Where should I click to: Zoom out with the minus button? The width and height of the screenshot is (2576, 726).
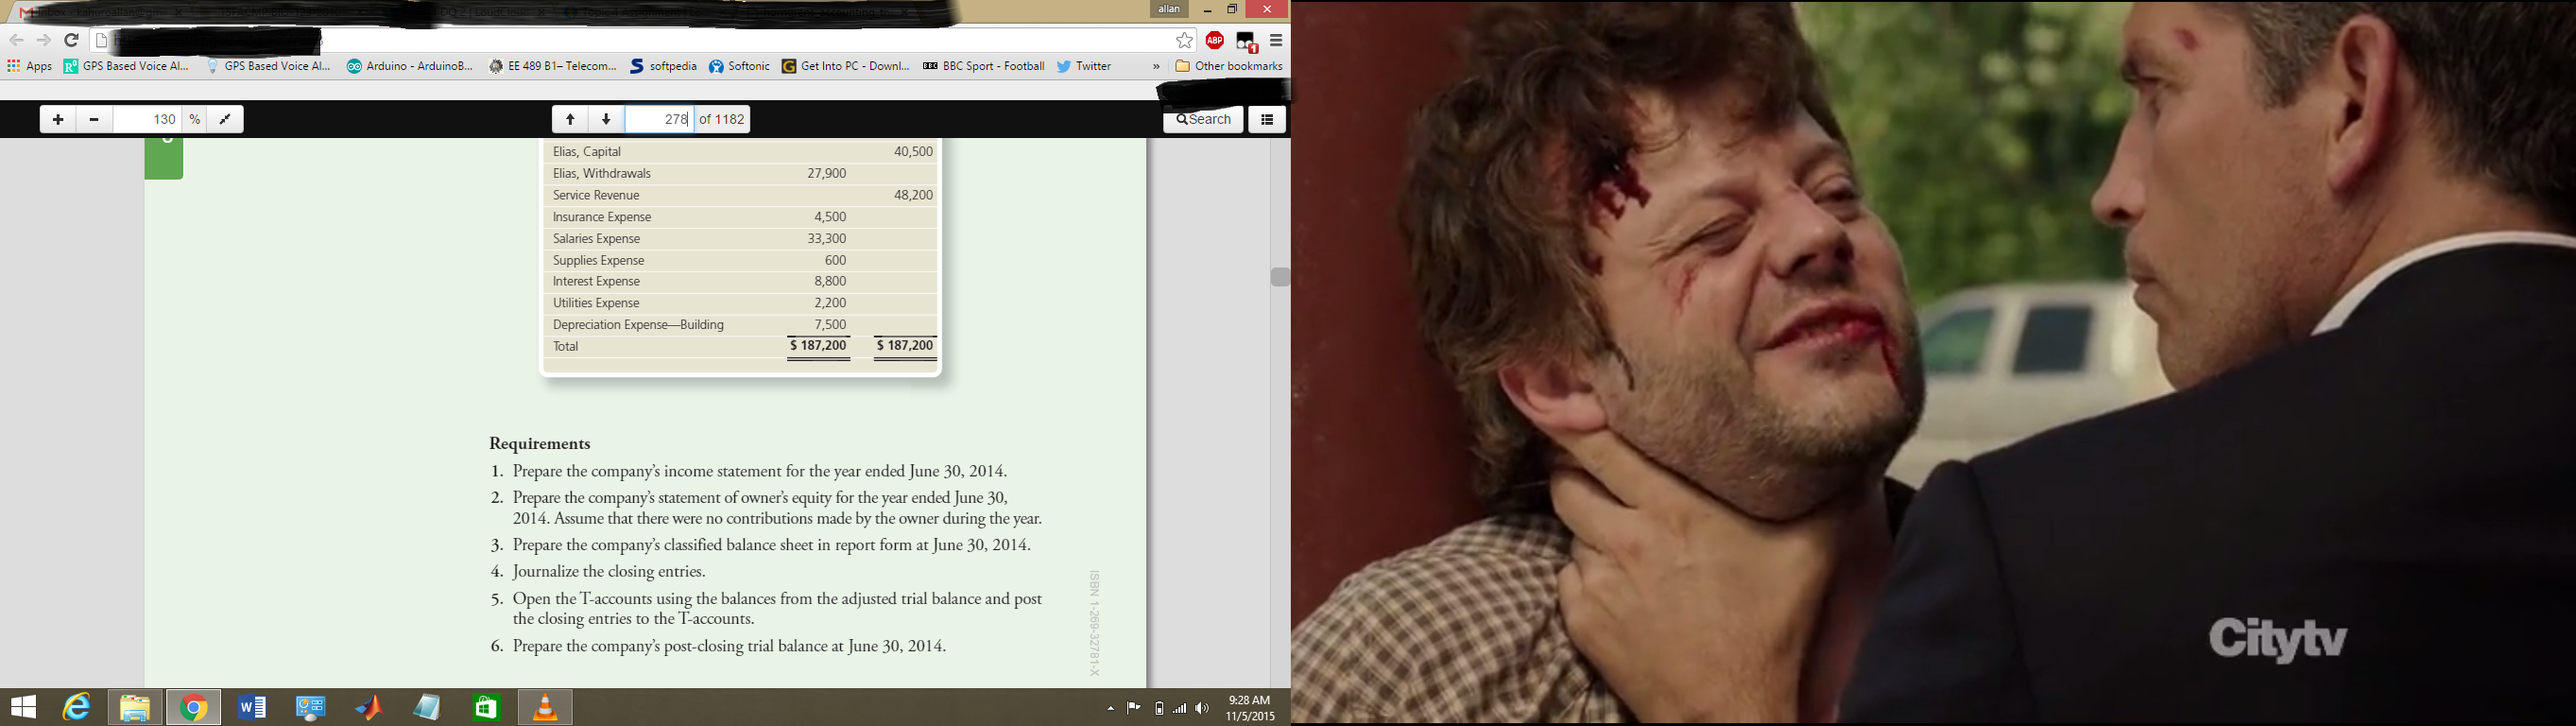point(94,120)
